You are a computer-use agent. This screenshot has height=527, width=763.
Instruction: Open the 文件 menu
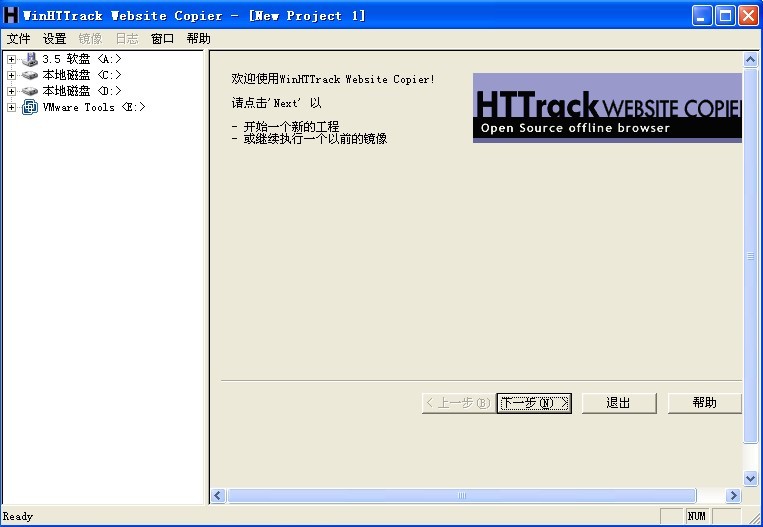click(x=18, y=38)
